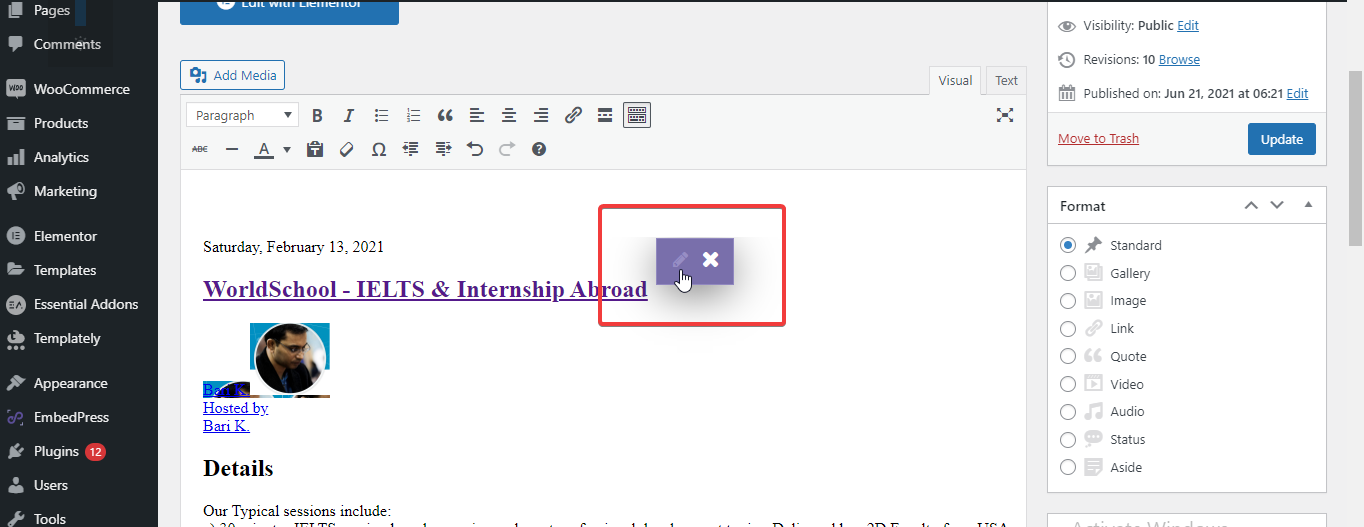Edit the post visibility
This screenshot has height=527, width=1364.
1188,26
